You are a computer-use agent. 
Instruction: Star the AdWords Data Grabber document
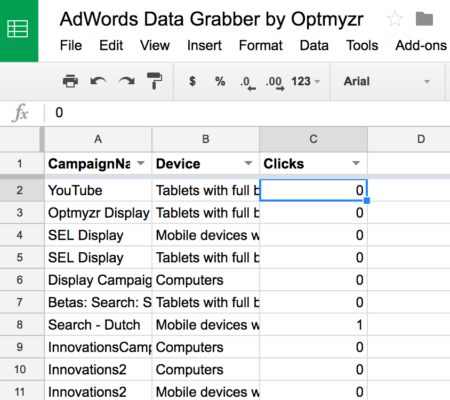coord(395,19)
